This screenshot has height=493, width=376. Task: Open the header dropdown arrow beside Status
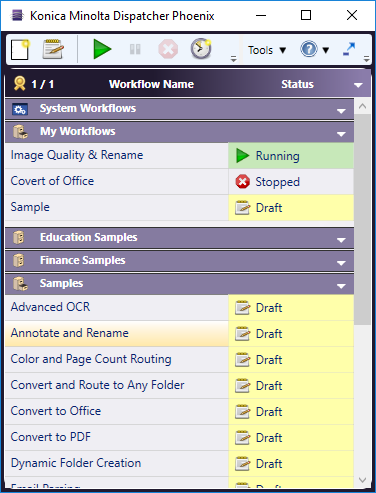click(x=358, y=85)
